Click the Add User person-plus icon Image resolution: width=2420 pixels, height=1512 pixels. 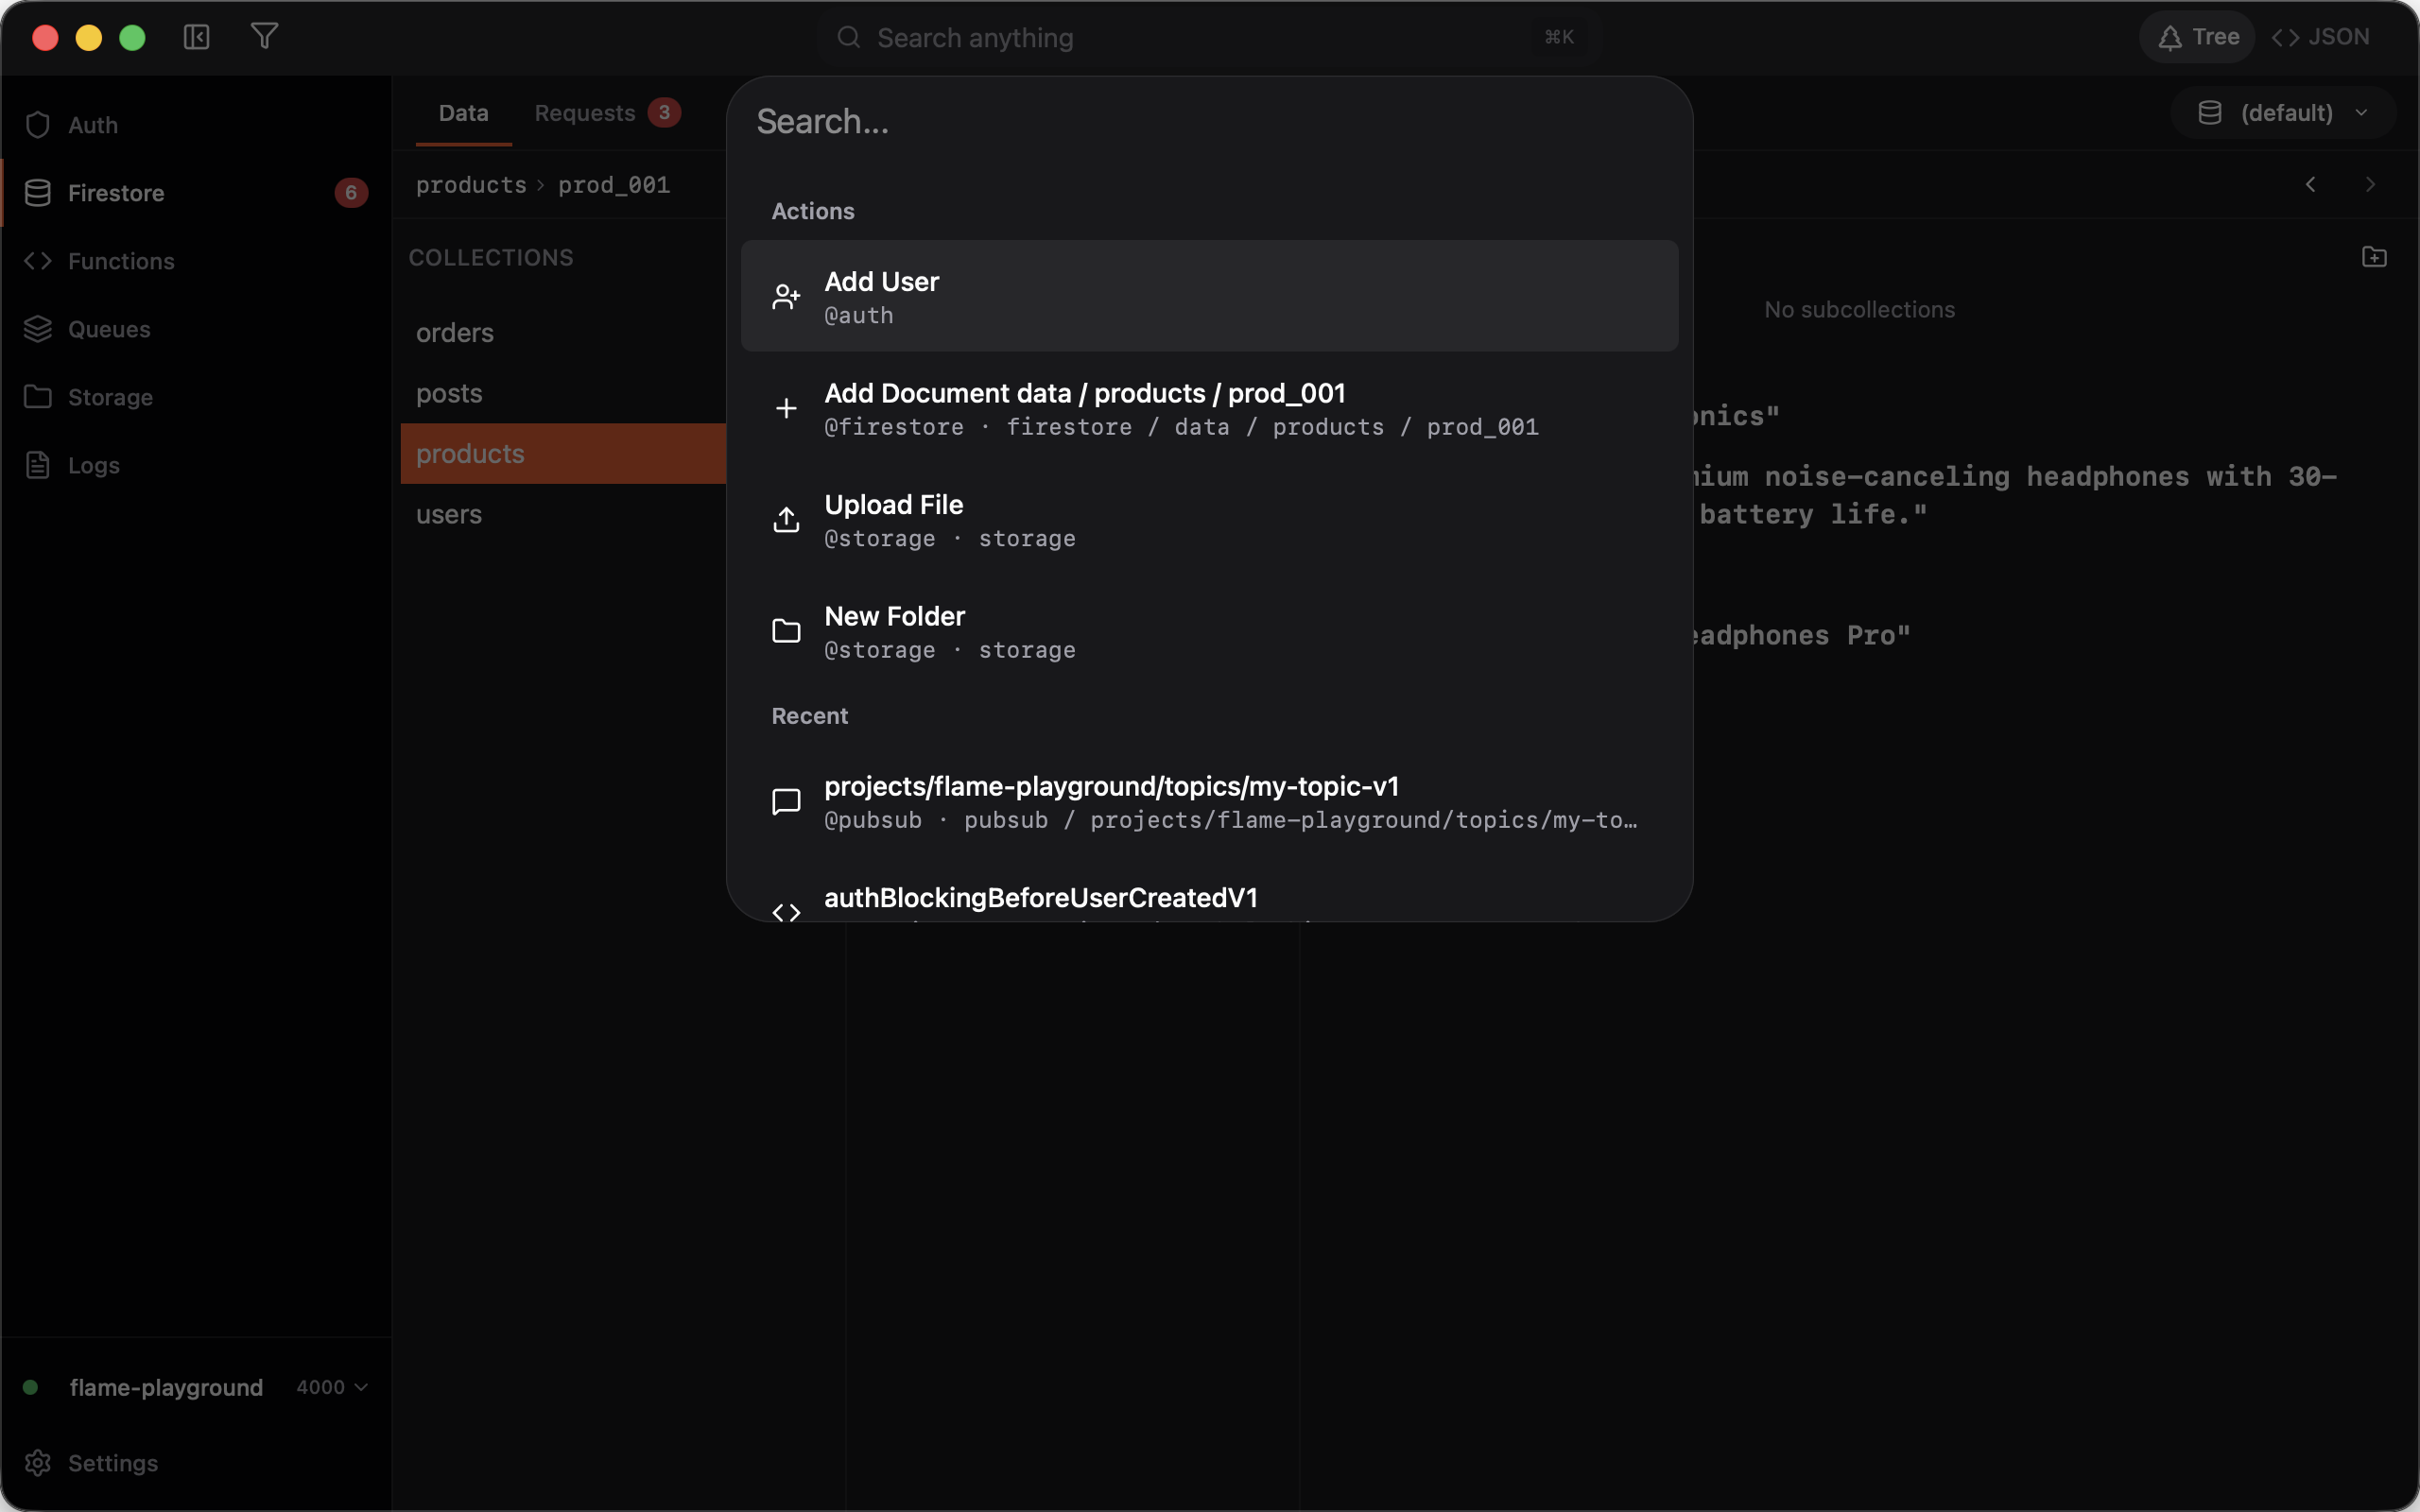[x=786, y=296]
